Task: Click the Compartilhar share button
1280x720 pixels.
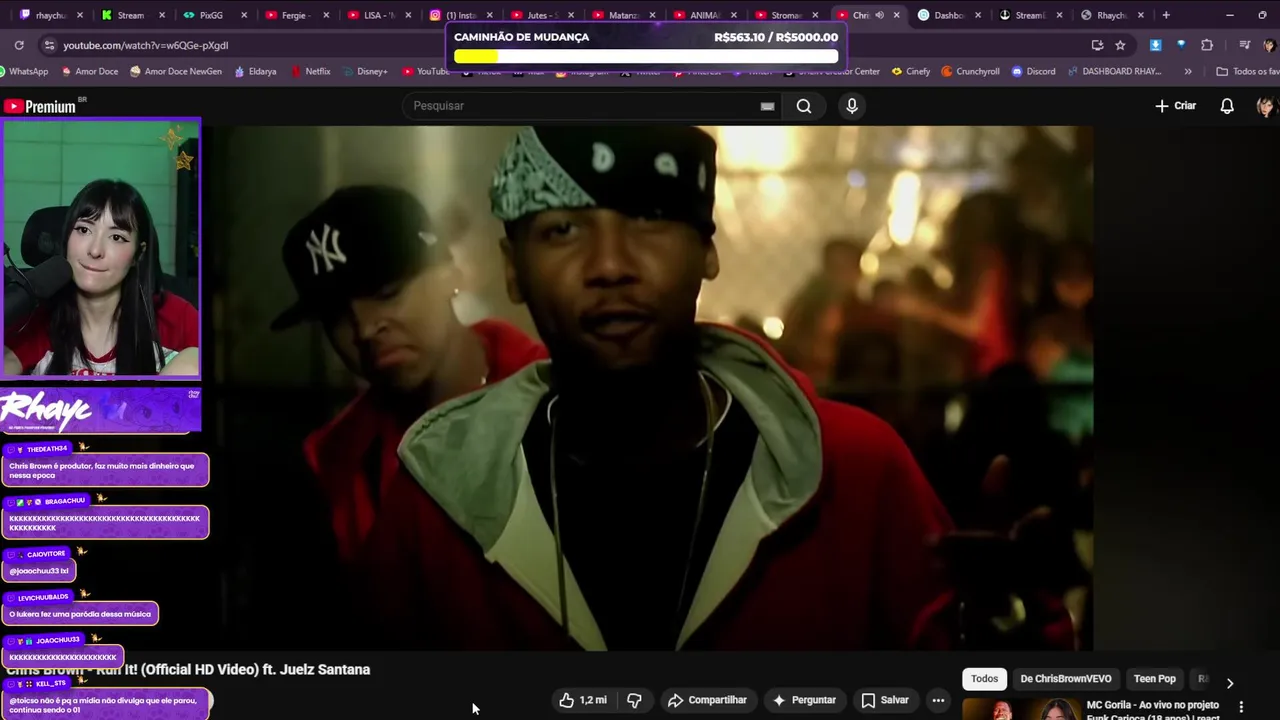Action: click(x=707, y=700)
